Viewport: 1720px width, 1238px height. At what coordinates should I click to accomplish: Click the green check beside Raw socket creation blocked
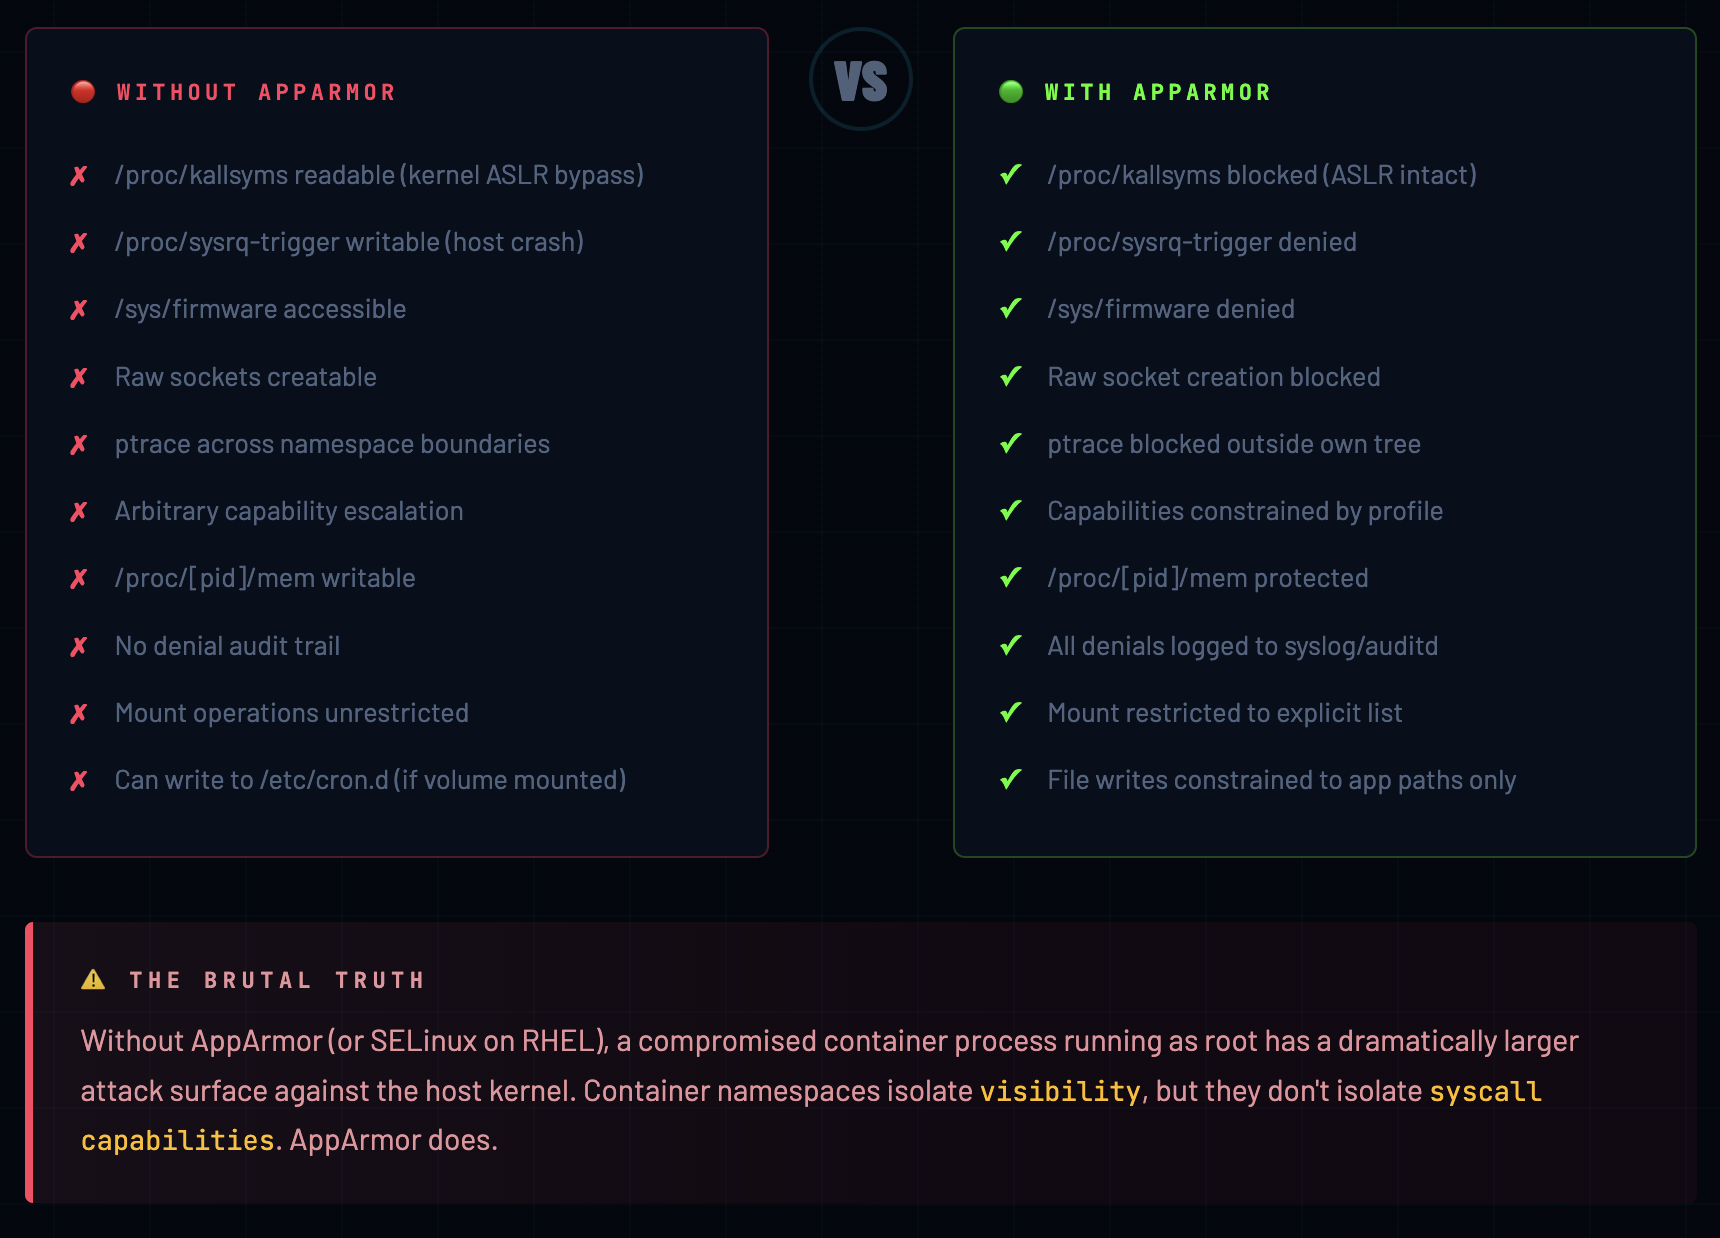1011,377
